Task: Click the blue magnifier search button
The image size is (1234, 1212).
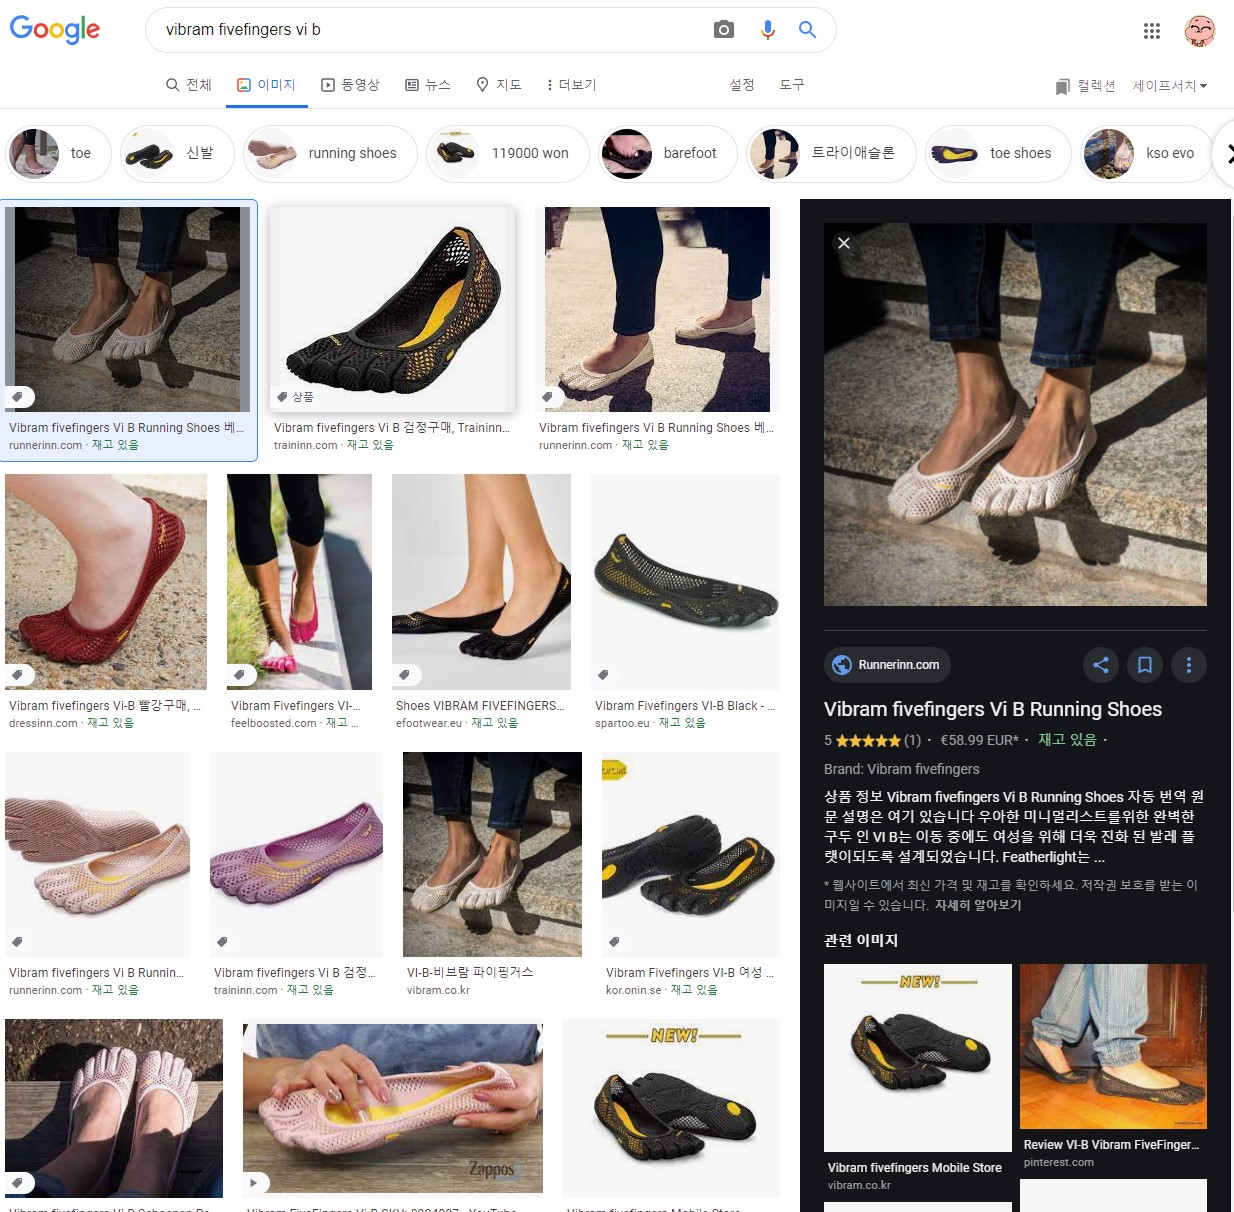Action: click(807, 30)
